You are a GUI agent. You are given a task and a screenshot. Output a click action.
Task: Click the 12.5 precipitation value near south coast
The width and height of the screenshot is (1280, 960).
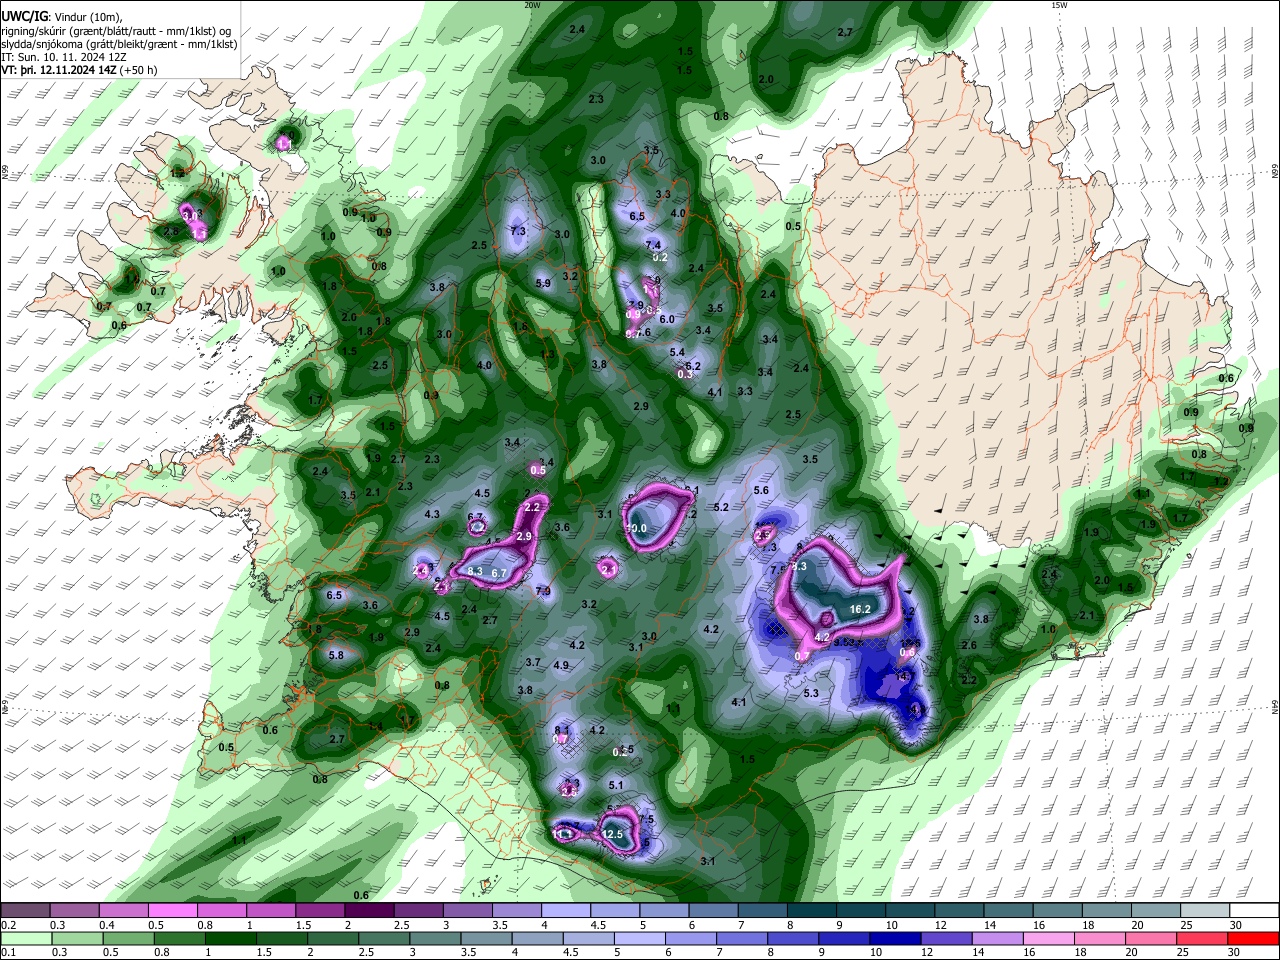(x=613, y=834)
